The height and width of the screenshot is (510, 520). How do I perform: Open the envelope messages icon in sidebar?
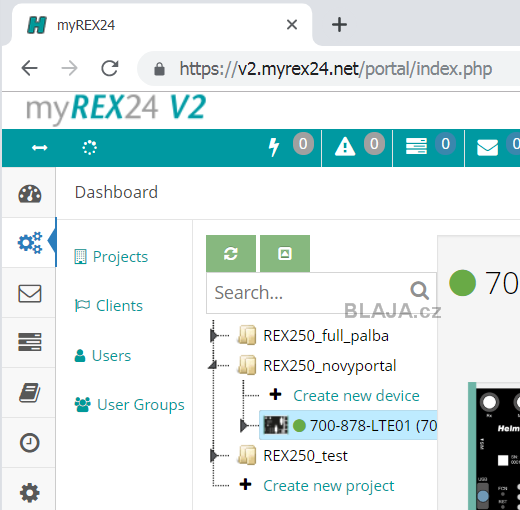pyautogui.click(x=30, y=293)
